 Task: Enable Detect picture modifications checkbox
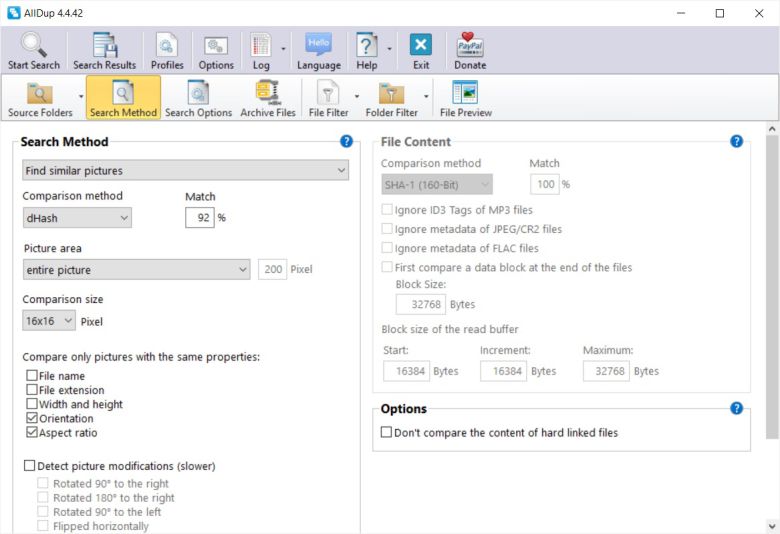point(29,466)
